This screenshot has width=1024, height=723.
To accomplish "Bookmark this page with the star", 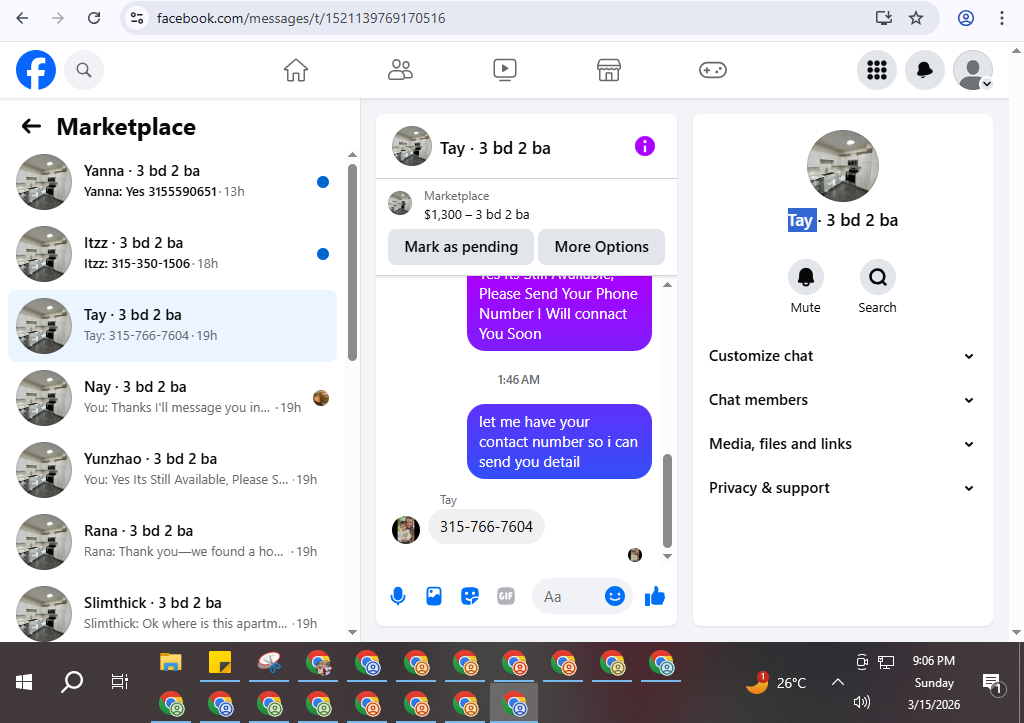I will coord(916,18).
